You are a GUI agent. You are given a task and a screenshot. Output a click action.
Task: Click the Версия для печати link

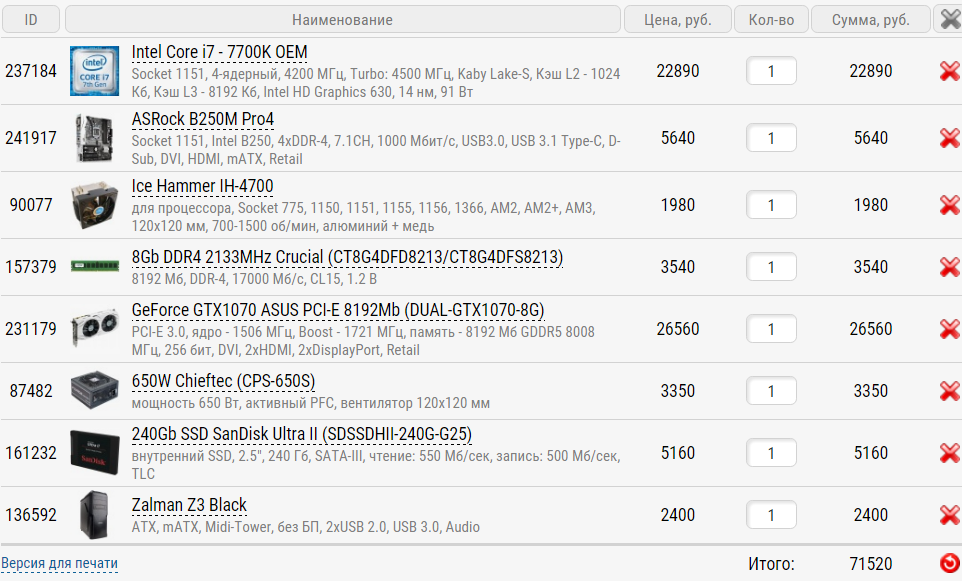coord(60,563)
